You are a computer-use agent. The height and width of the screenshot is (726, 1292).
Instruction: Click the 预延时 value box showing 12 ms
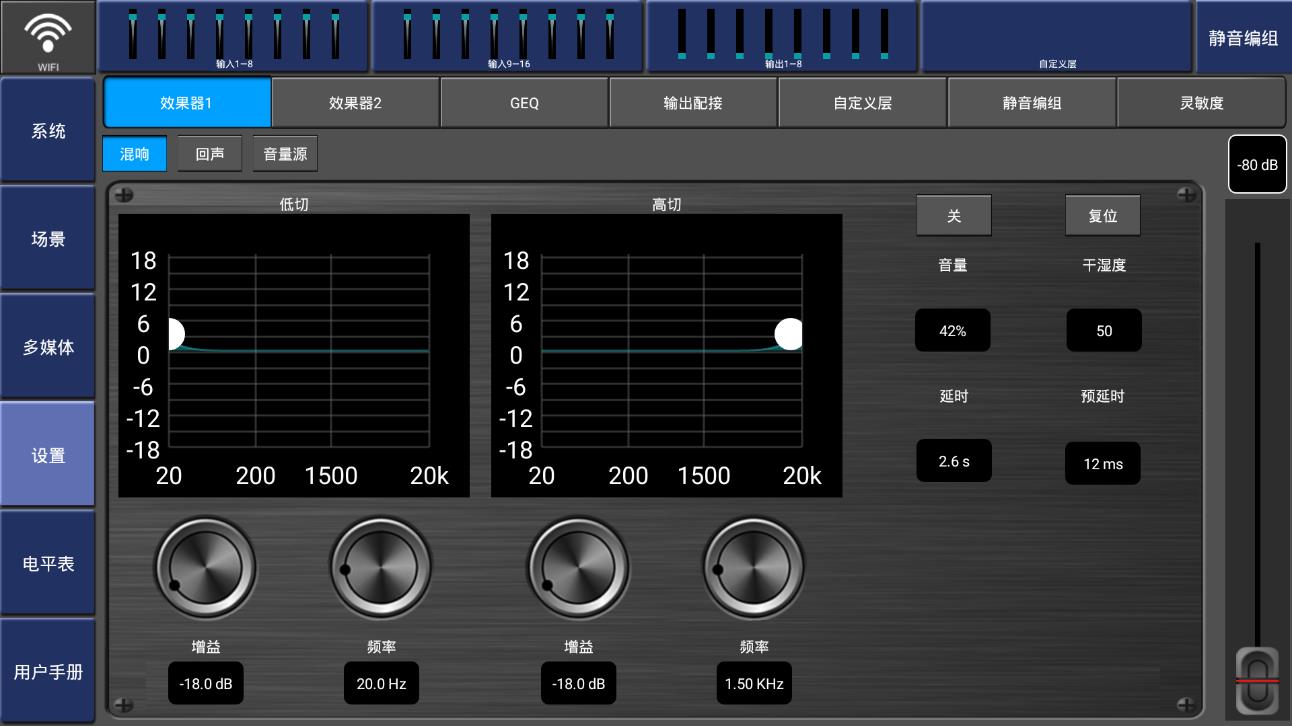[x=1103, y=464]
